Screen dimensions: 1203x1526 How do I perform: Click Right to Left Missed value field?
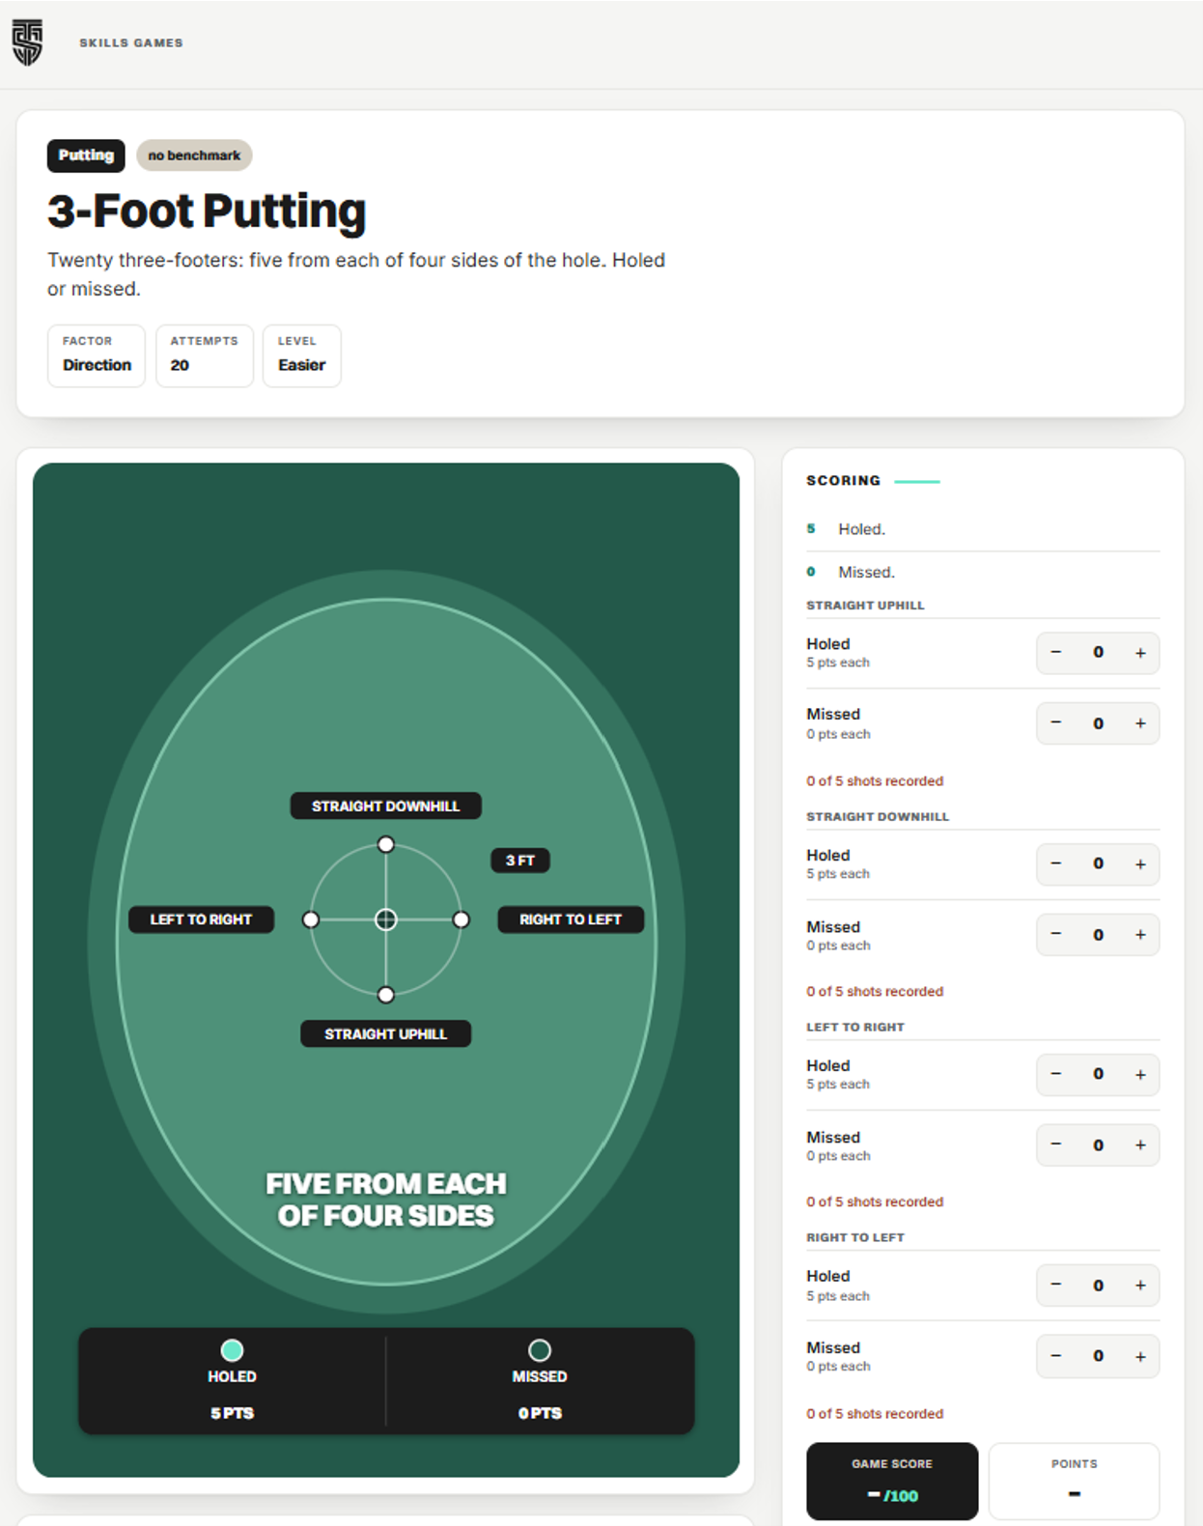pos(1098,1356)
